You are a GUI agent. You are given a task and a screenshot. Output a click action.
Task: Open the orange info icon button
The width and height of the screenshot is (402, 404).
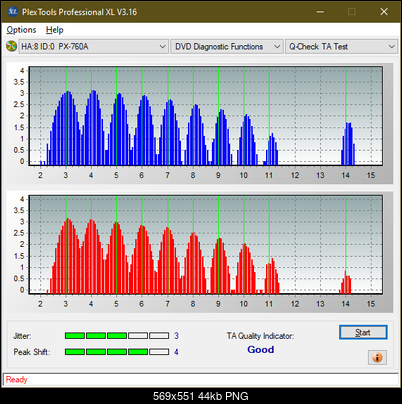(377, 357)
